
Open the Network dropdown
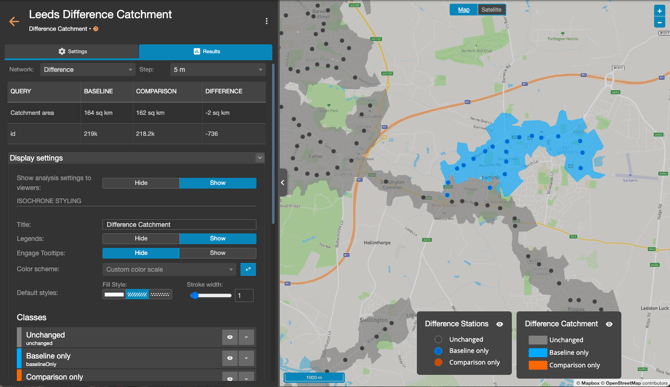[x=88, y=70]
